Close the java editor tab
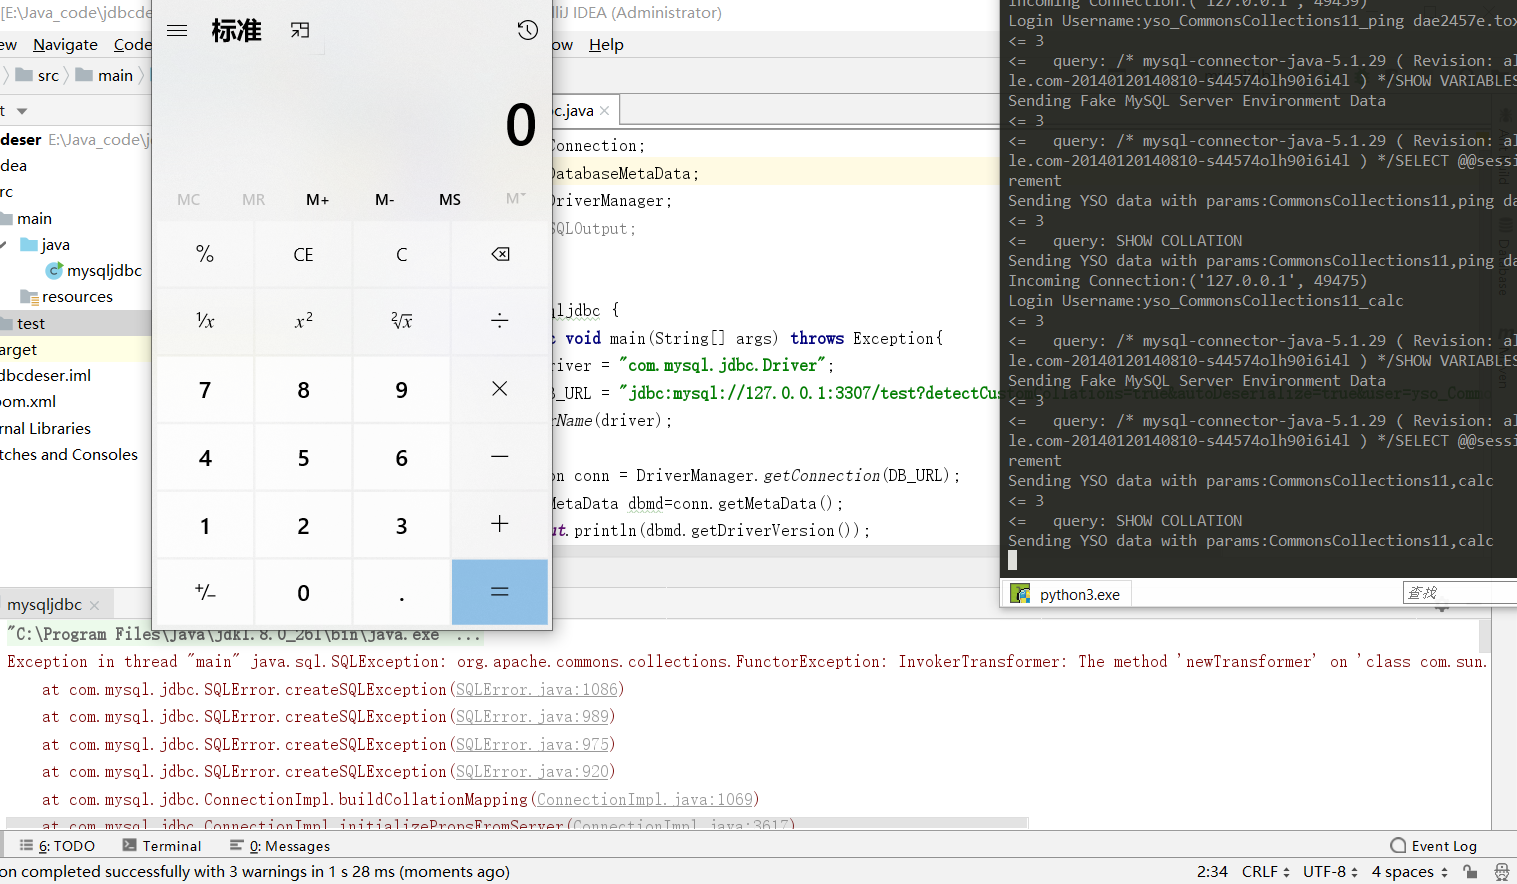Viewport: 1517px width, 884px height. [604, 111]
